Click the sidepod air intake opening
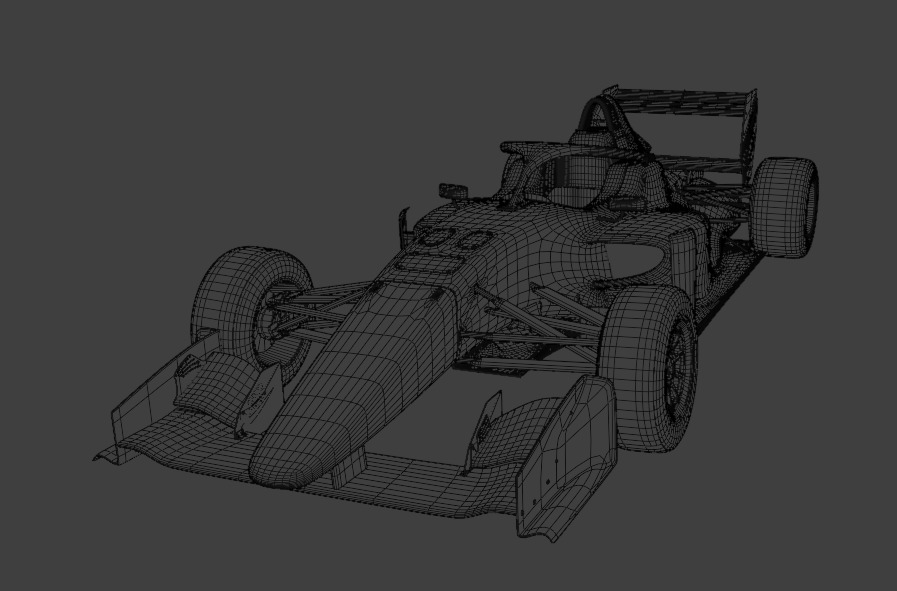 point(638,260)
